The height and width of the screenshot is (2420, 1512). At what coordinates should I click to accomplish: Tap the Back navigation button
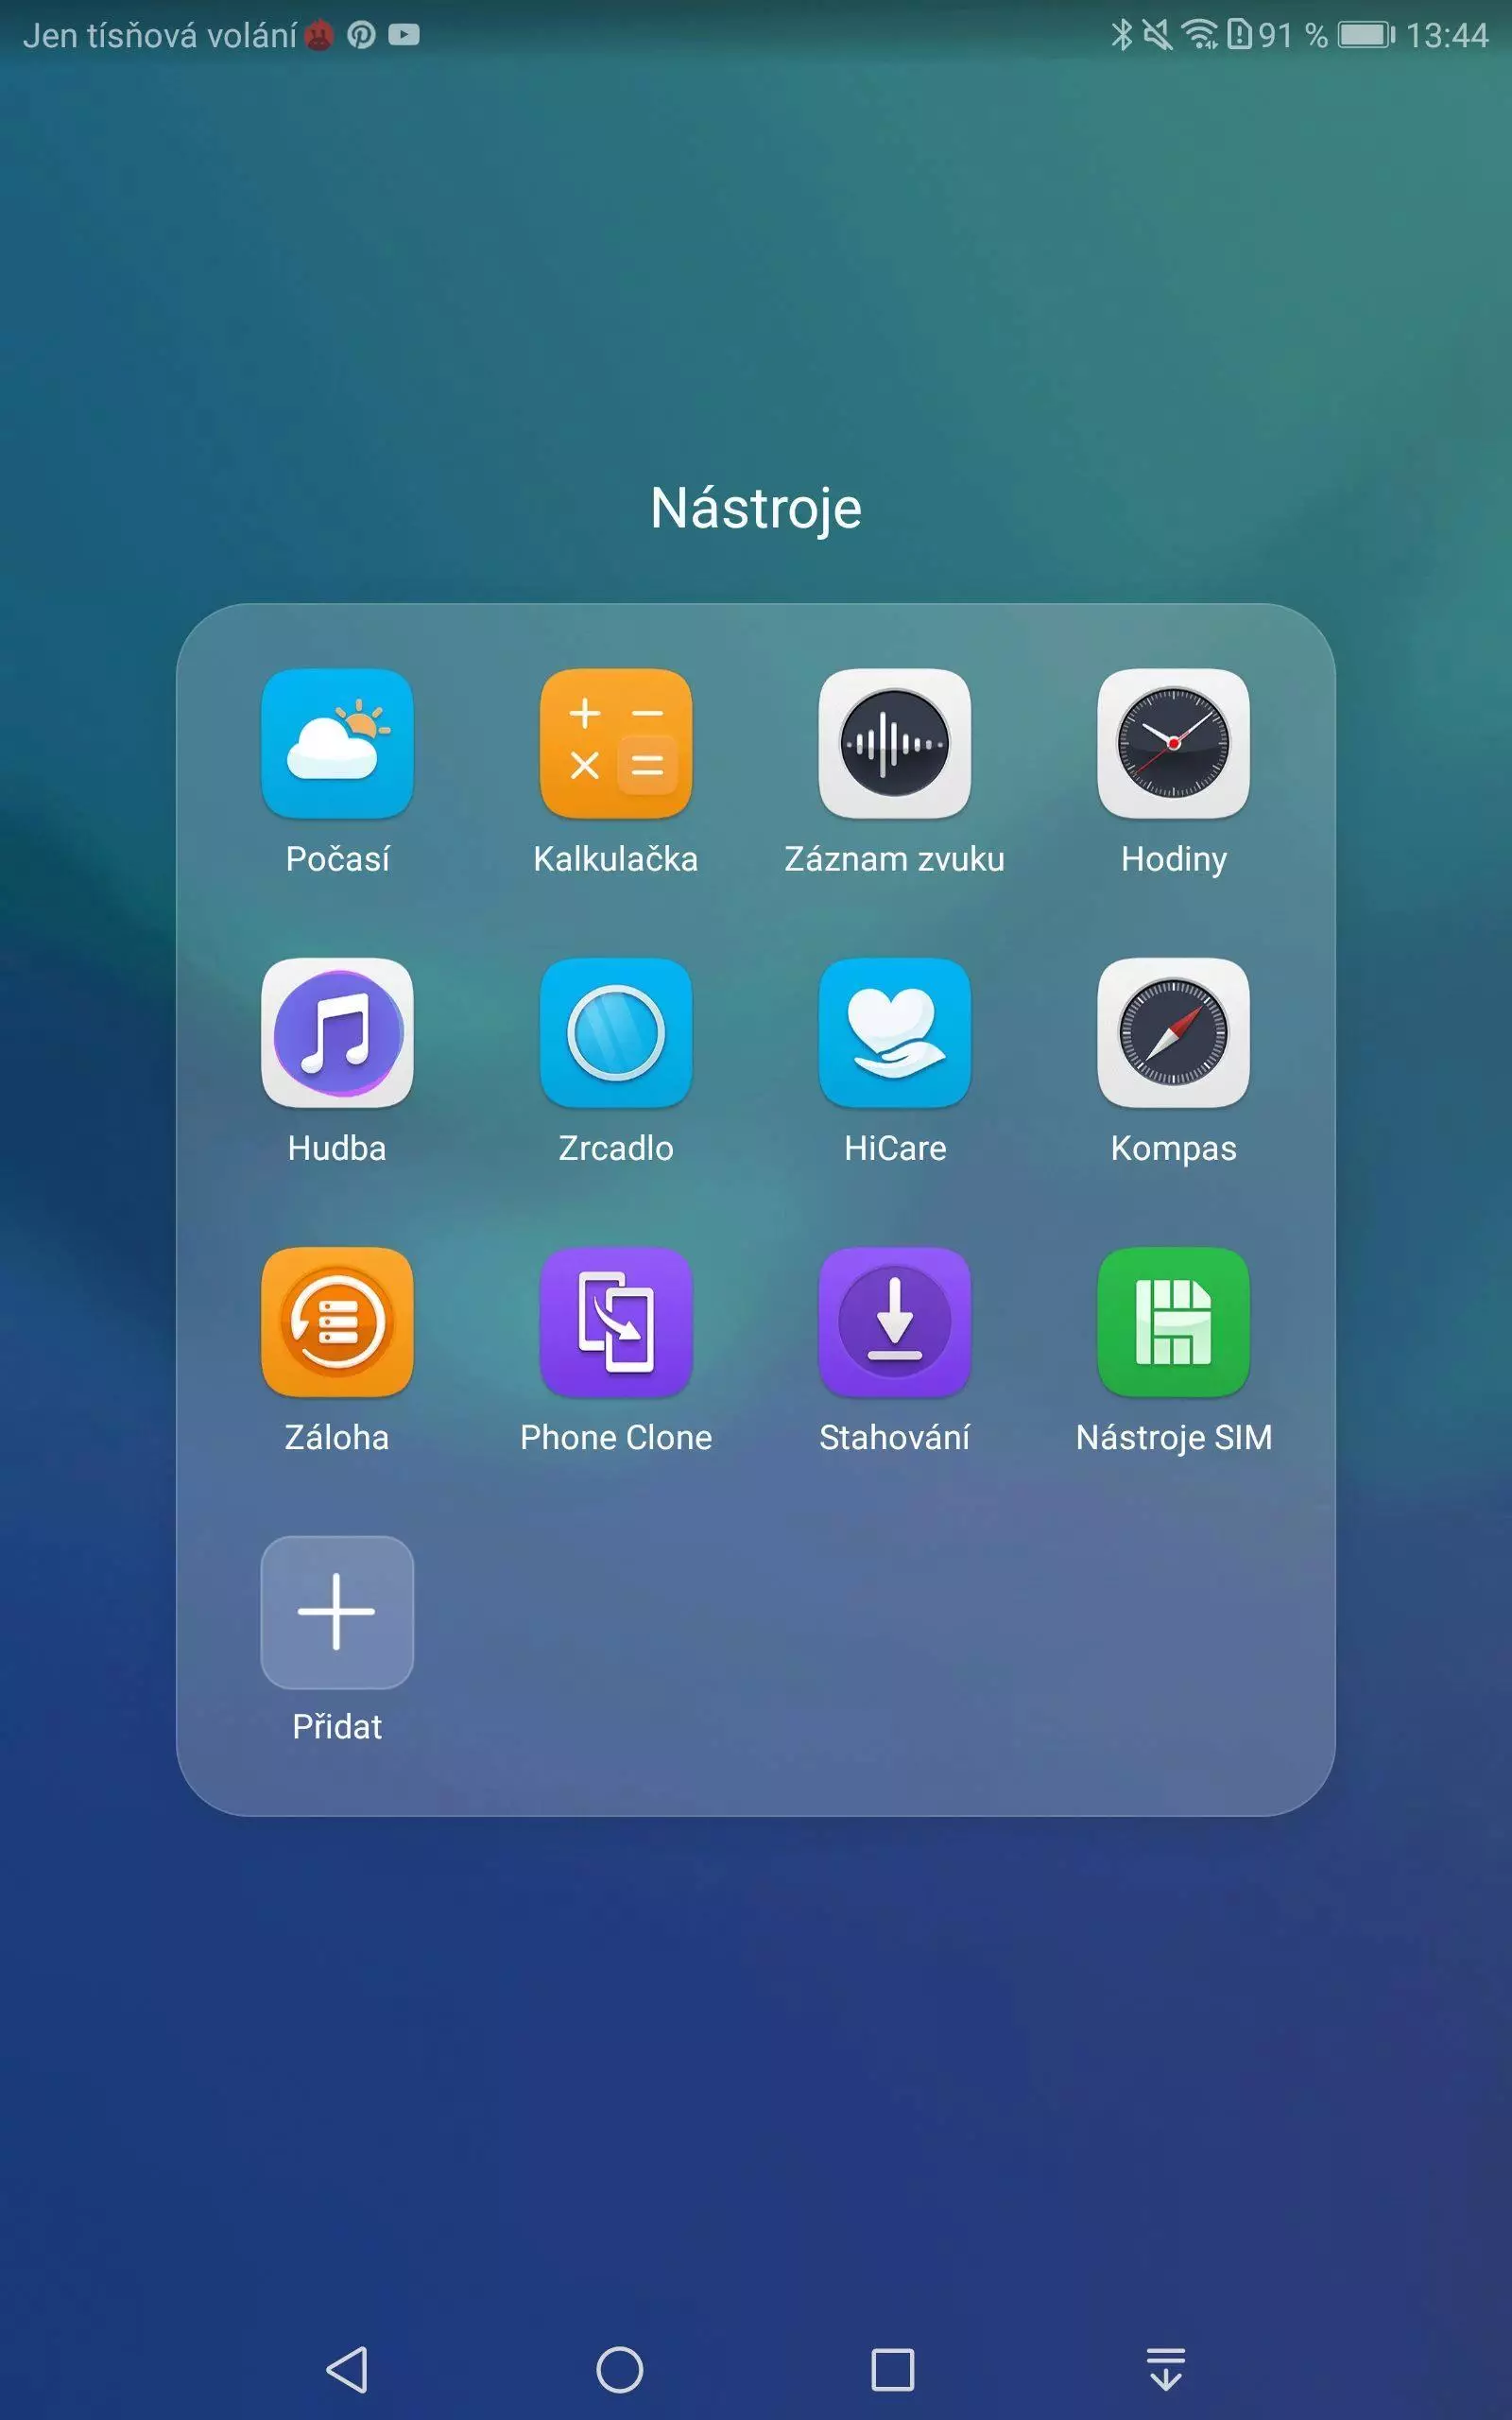[348, 2369]
